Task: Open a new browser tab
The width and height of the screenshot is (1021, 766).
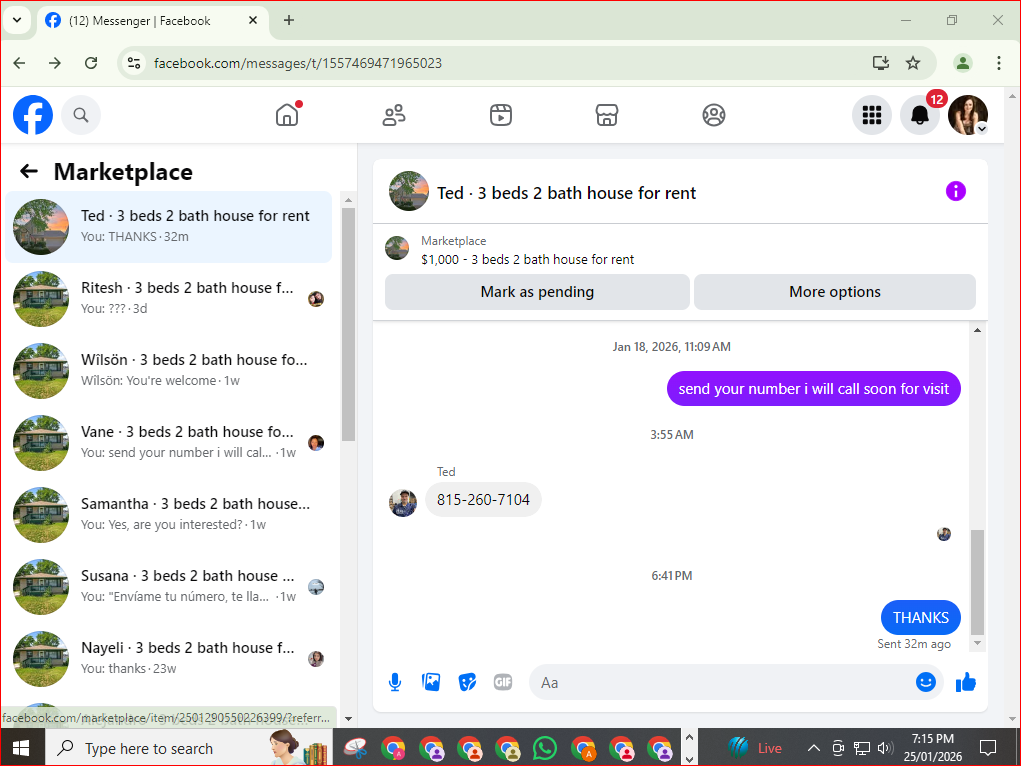Action: (x=289, y=20)
